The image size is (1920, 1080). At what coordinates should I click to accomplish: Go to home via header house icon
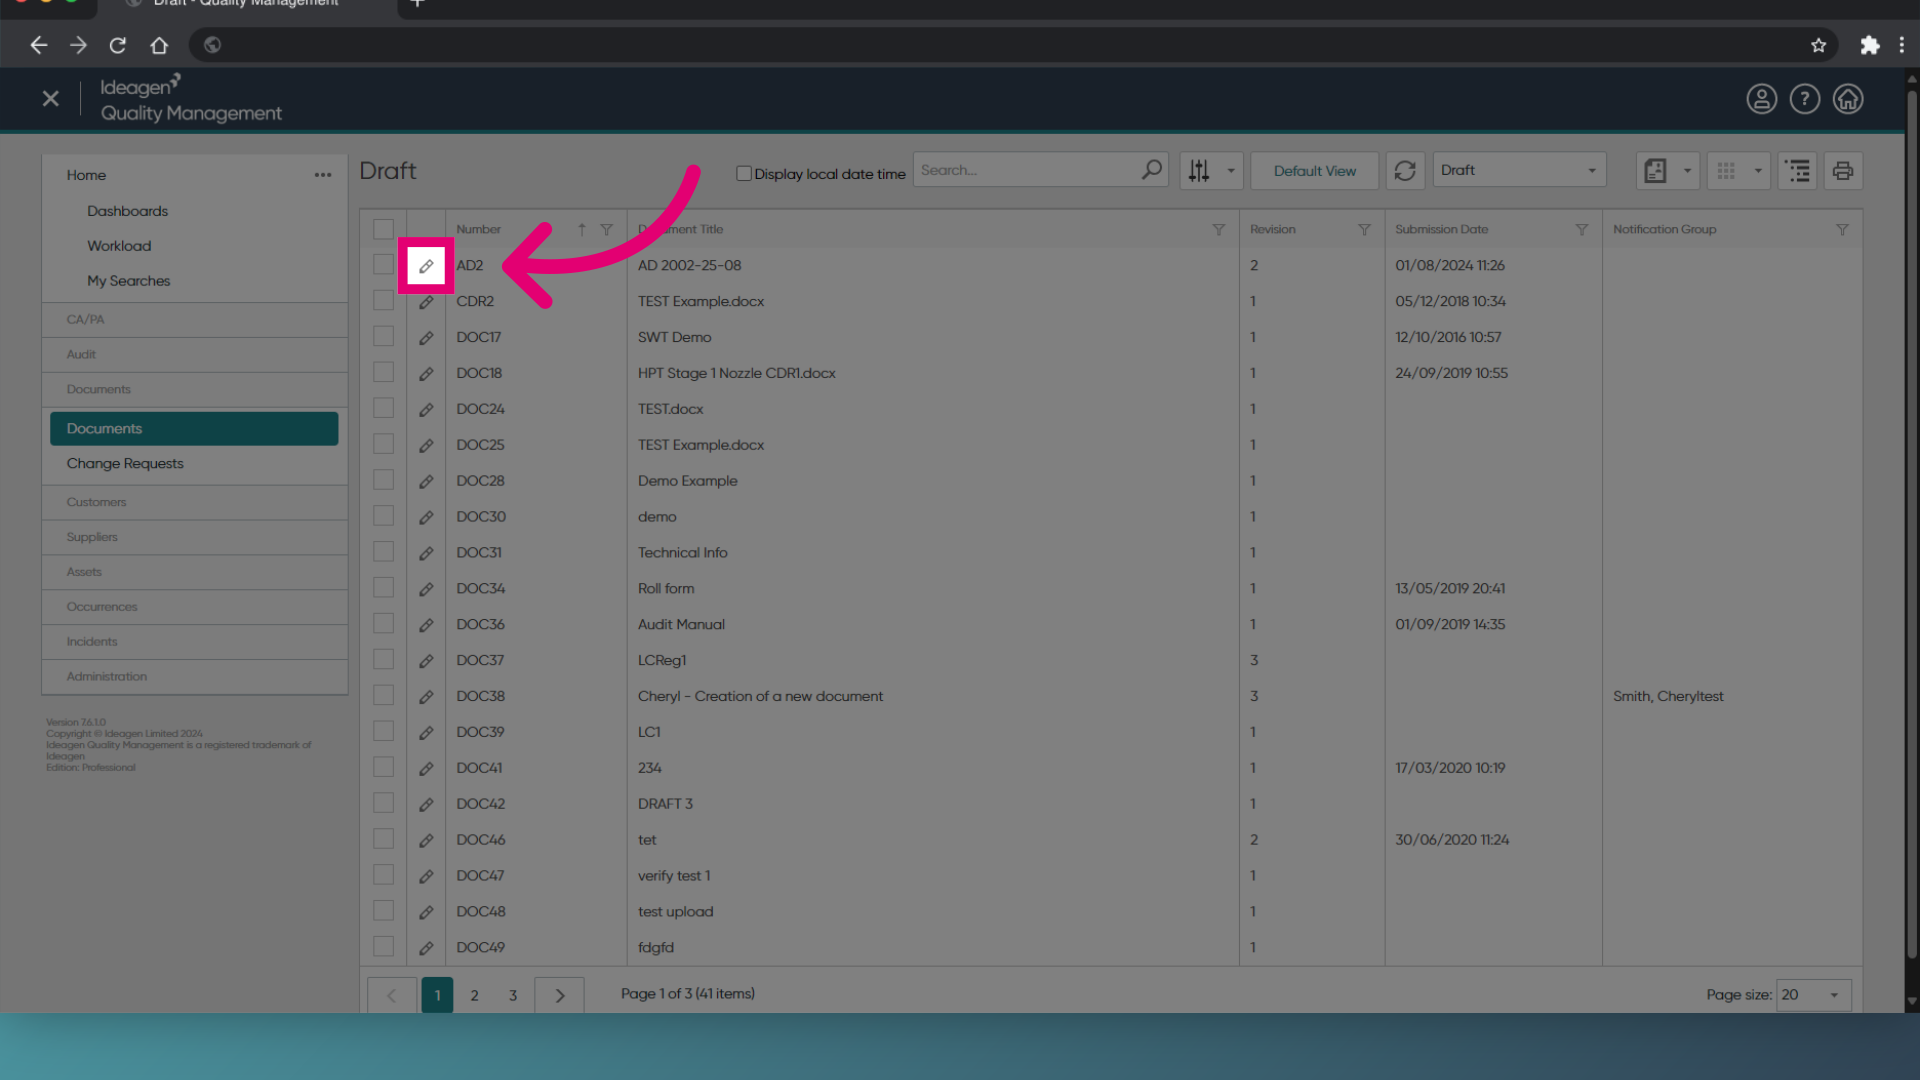[x=1847, y=99]
